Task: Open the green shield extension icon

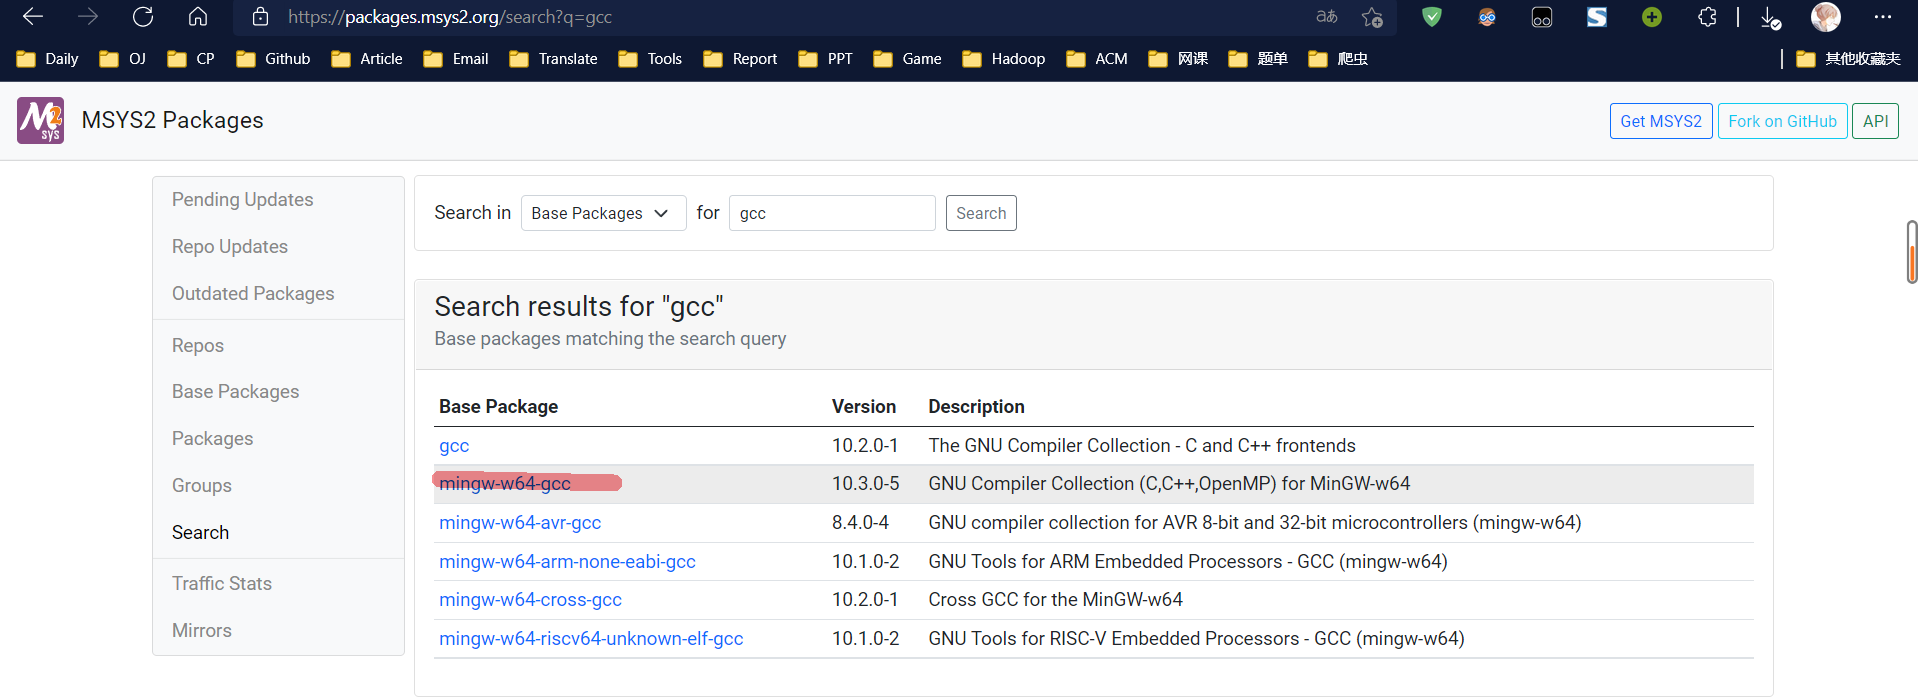Action: (1432, 17)
